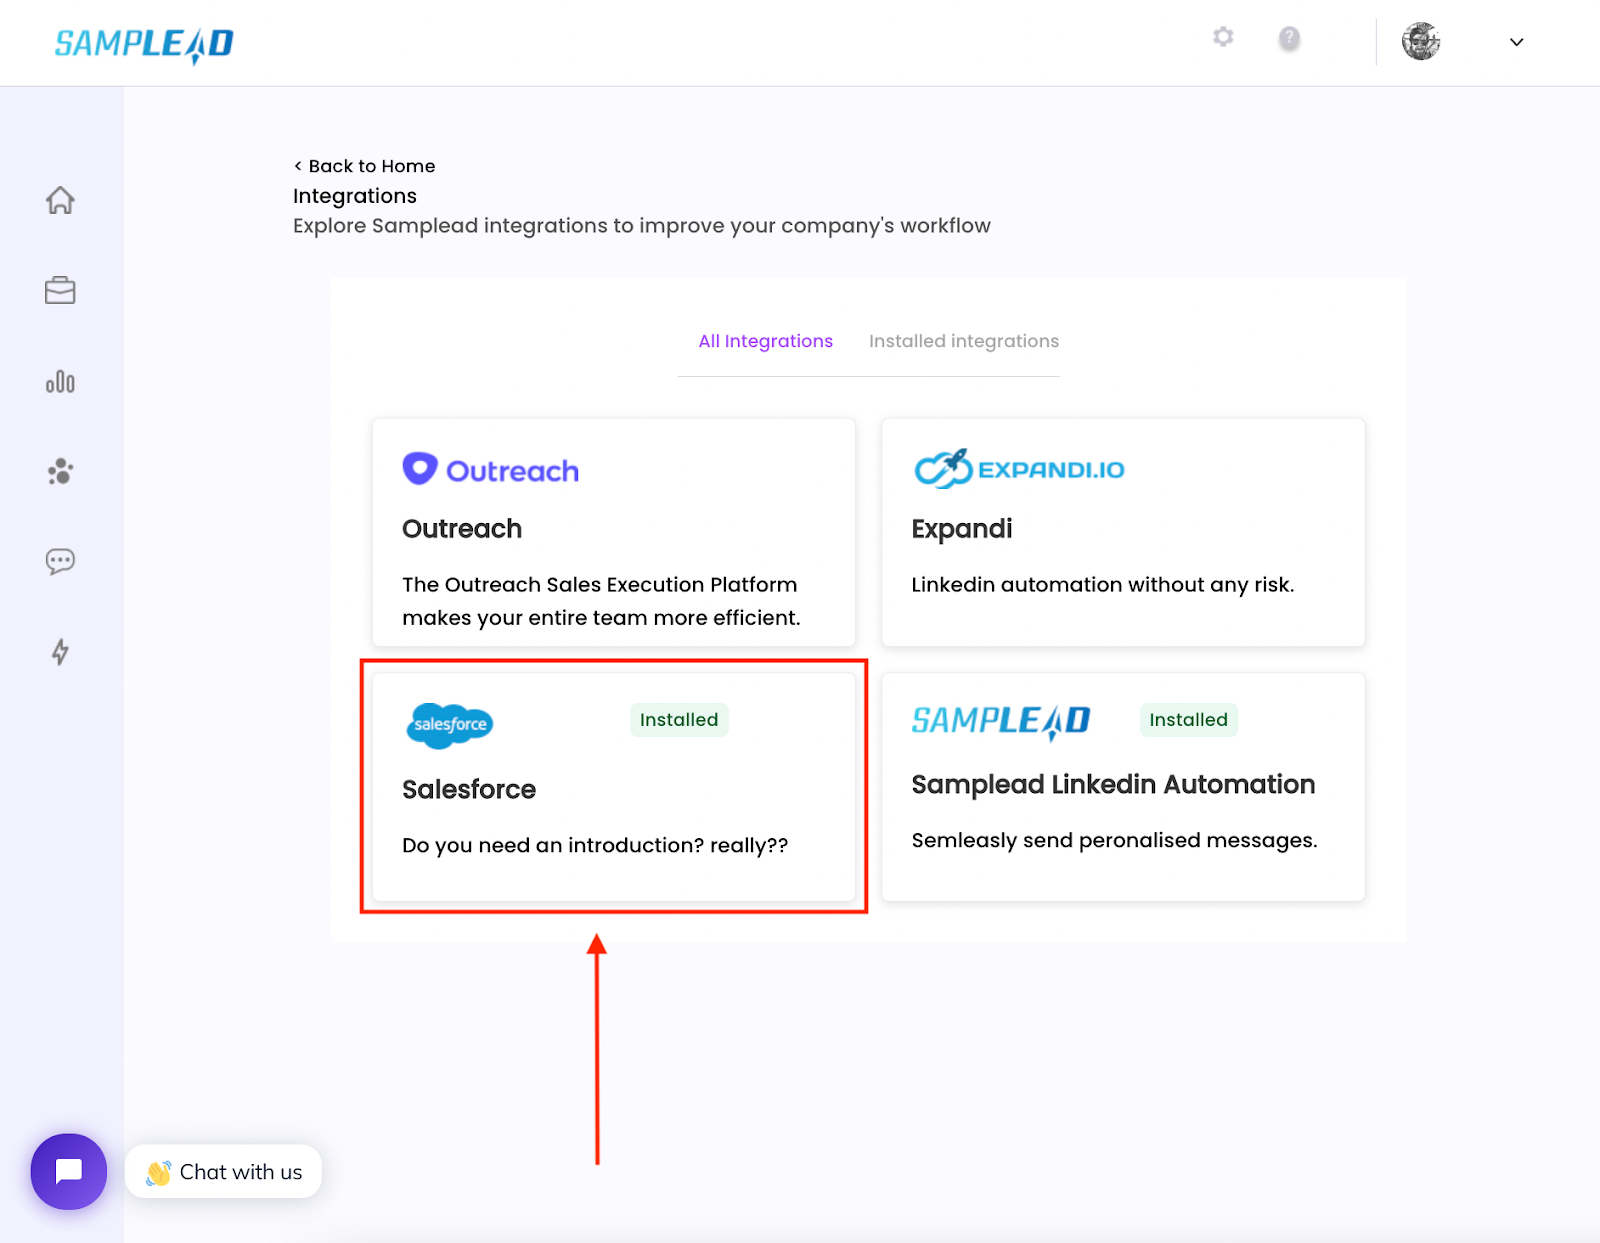The width and height of the screenshot is (1600, 1243).
Task: Open the Home icon in sidebar
Action: point(60,200)
